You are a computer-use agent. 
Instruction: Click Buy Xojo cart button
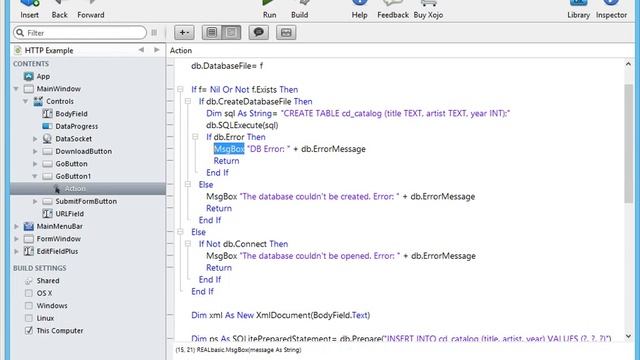428,9
